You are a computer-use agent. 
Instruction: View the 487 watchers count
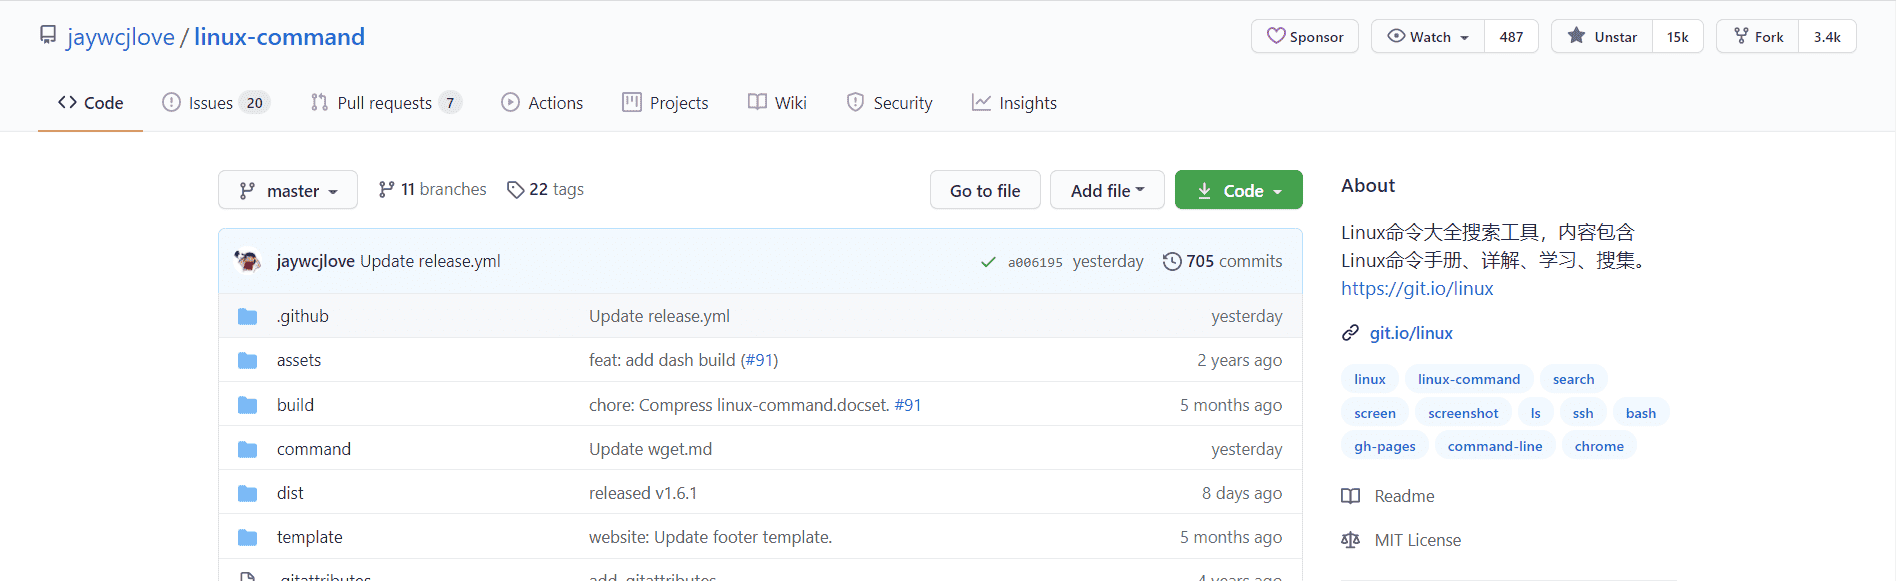click(x=1511, y=36)
